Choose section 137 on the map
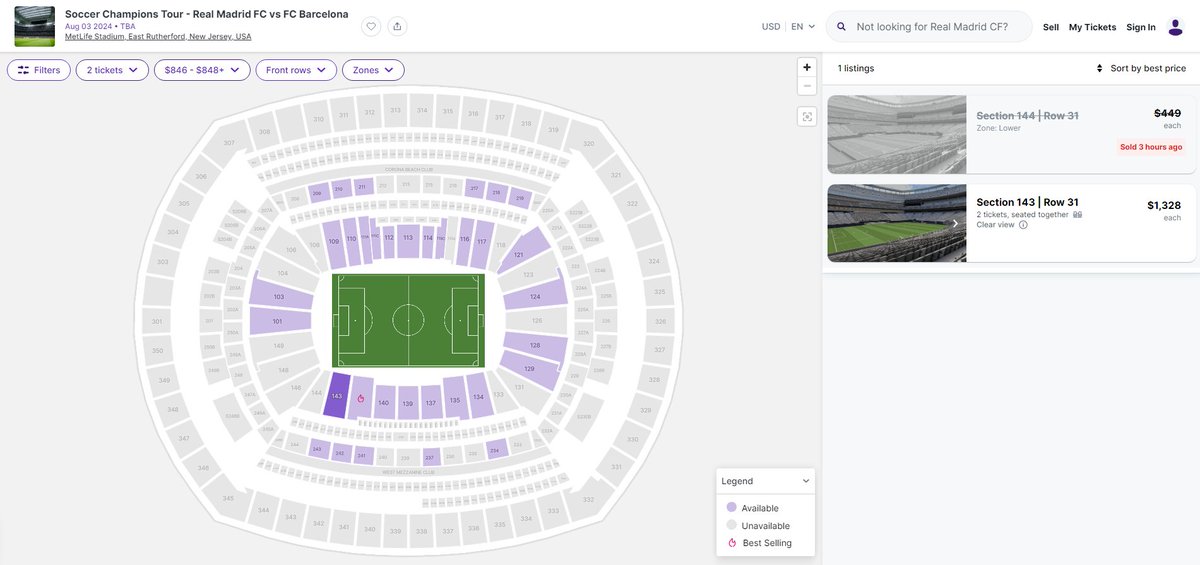The image size is (1200, 565). tap(431, 403)
